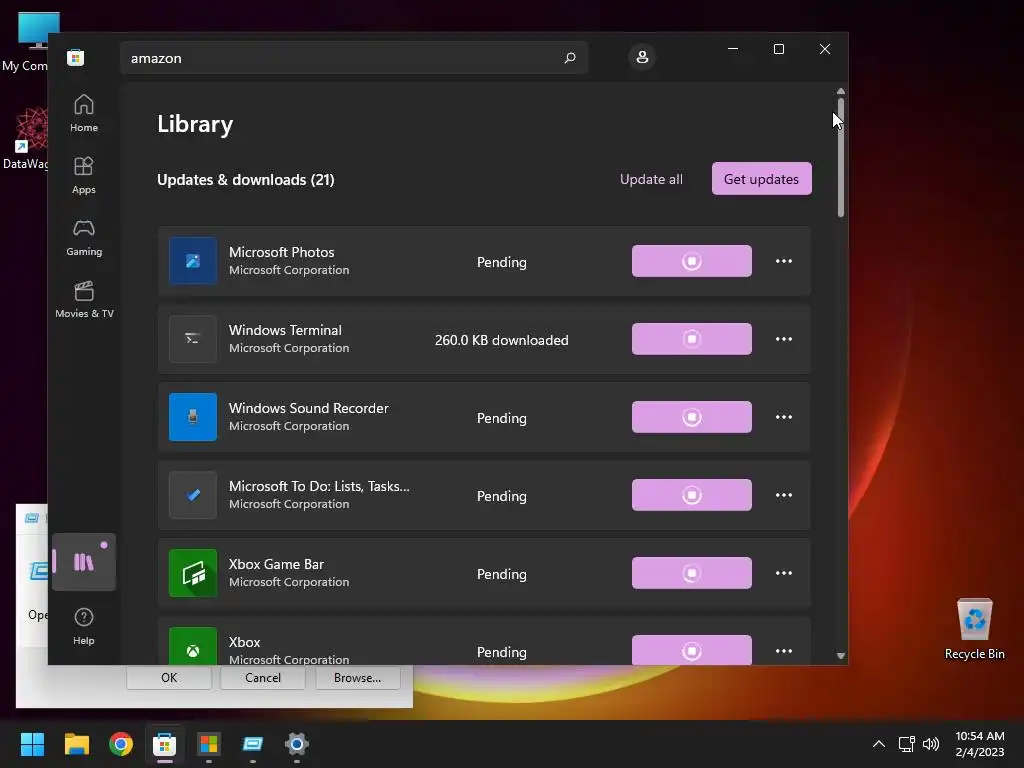1024x768 pixels.
Task: Click the Microsoft Store taskbar icon
Action: click(x=165, y=744)
